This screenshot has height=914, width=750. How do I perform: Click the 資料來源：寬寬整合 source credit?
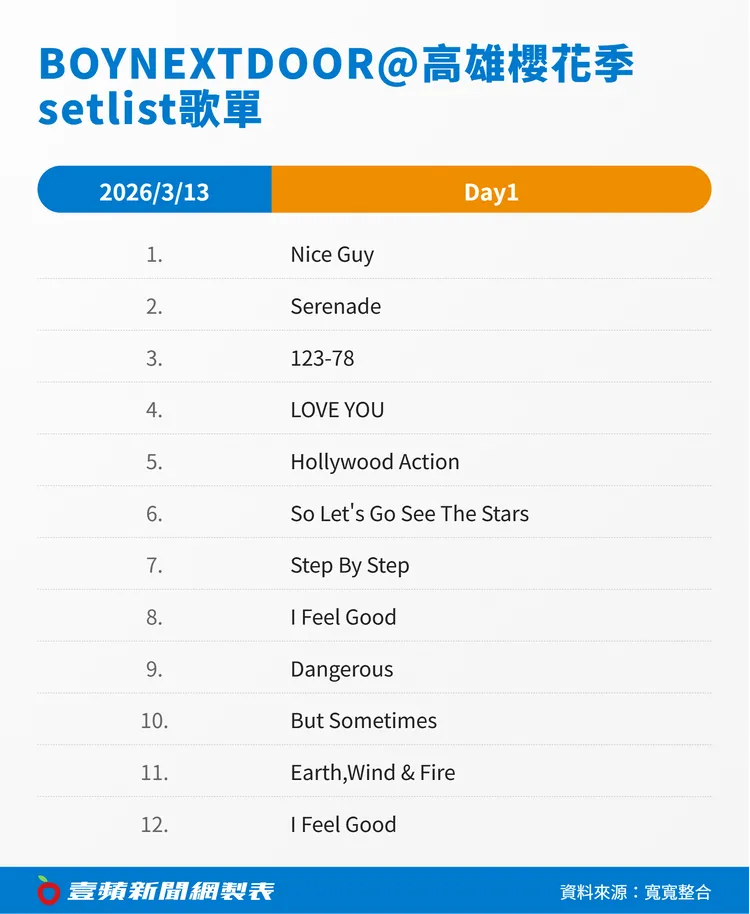[x=635, y=891]
